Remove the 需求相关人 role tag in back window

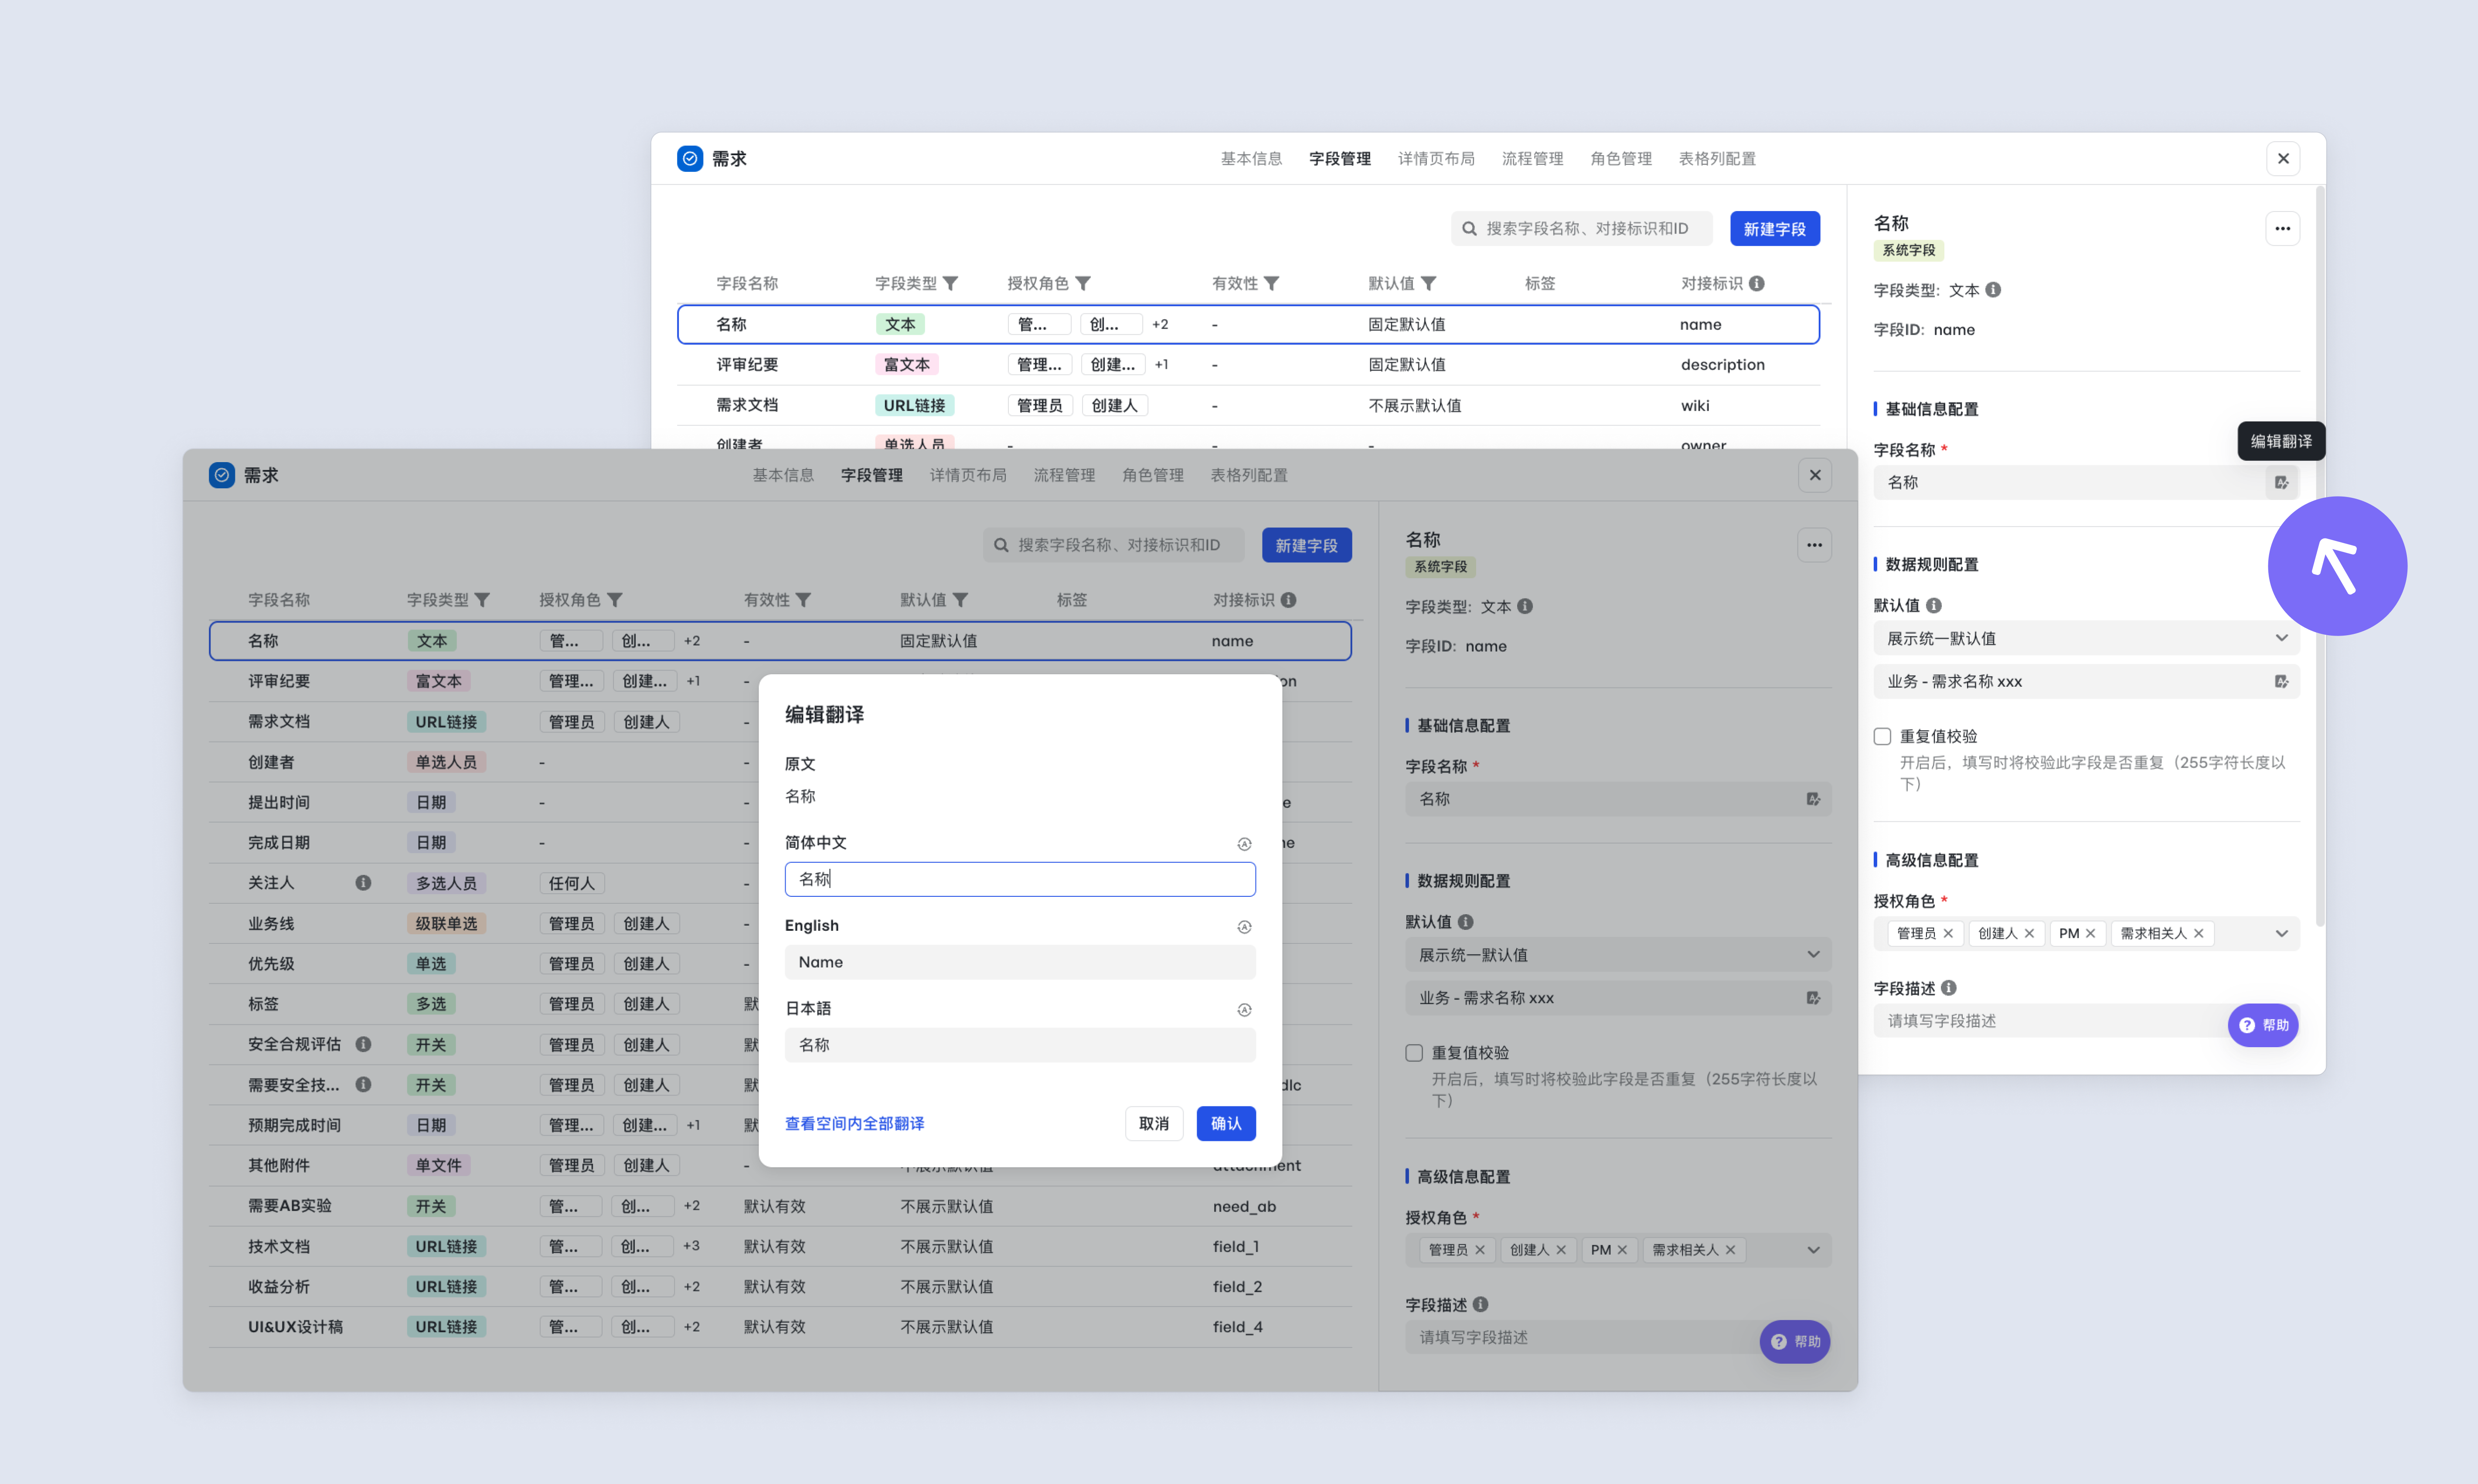pyautogui.click(x=2199, y=934)
